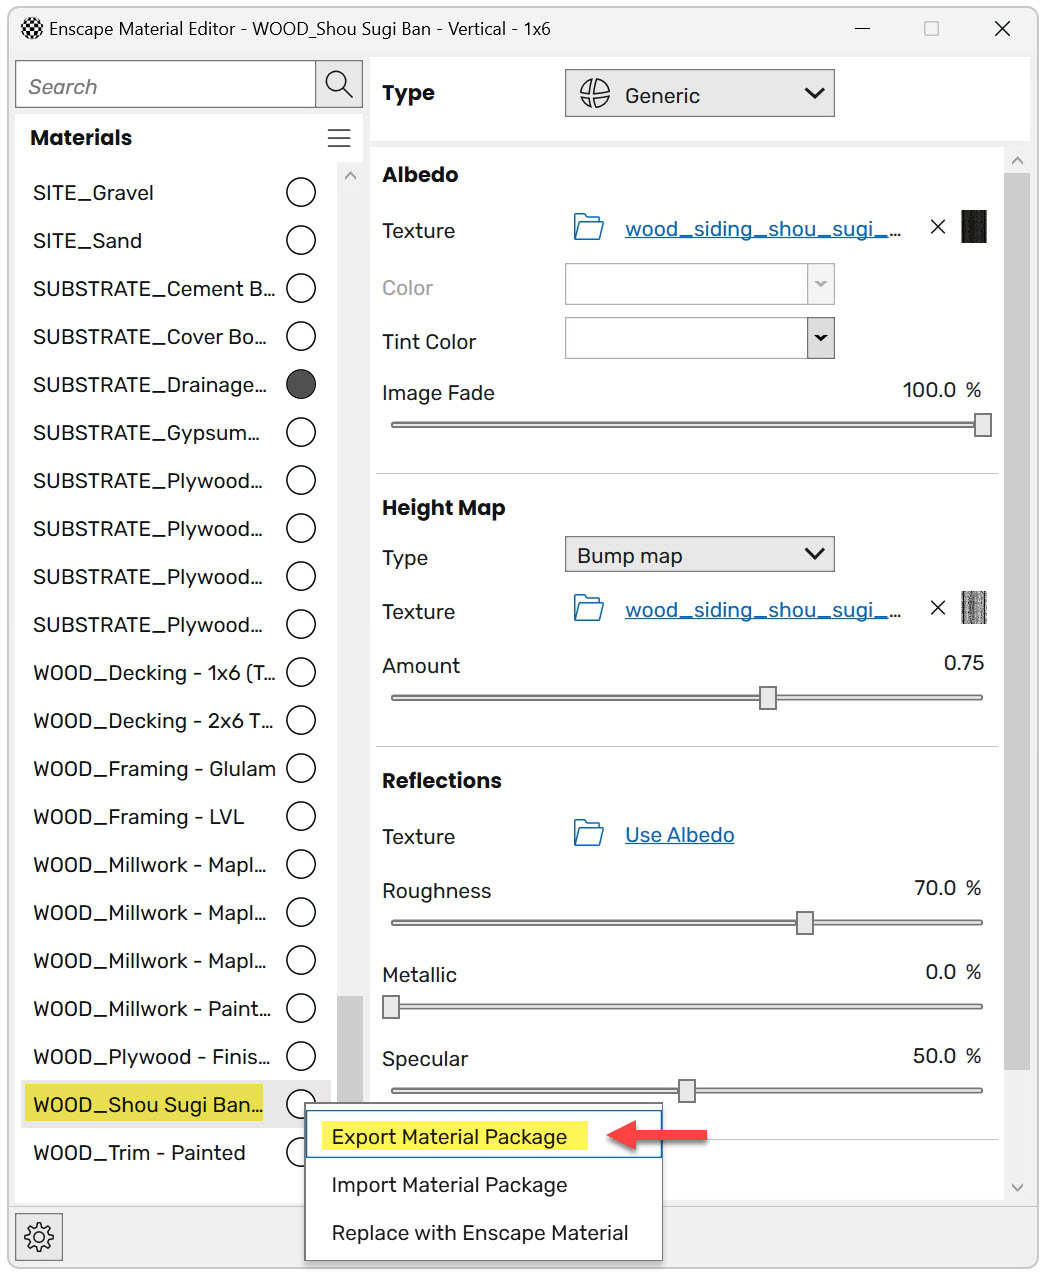This screenshot has width=1044, height=1274.
Task: Click inside the Search materials field
Action: [x=165, y=84]
